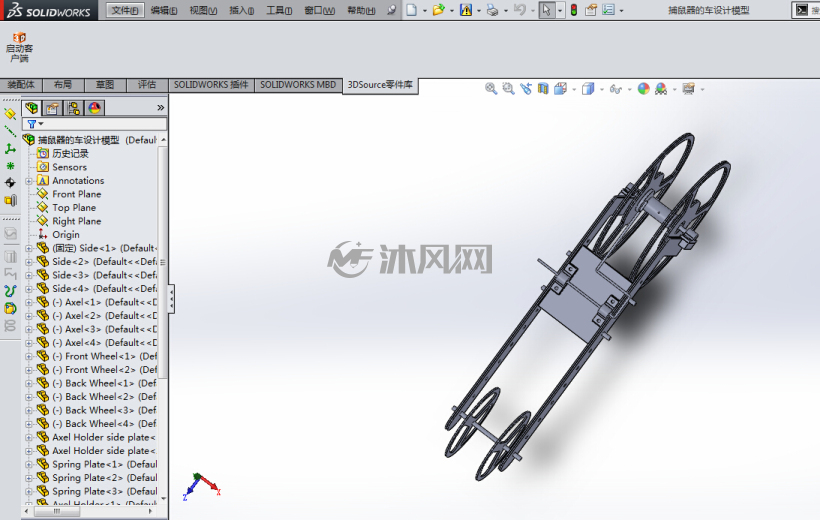This screenshot has width=820, height=520.
Task: Click the Rebuild traffic light icon
Action: (x=574, y=10)
